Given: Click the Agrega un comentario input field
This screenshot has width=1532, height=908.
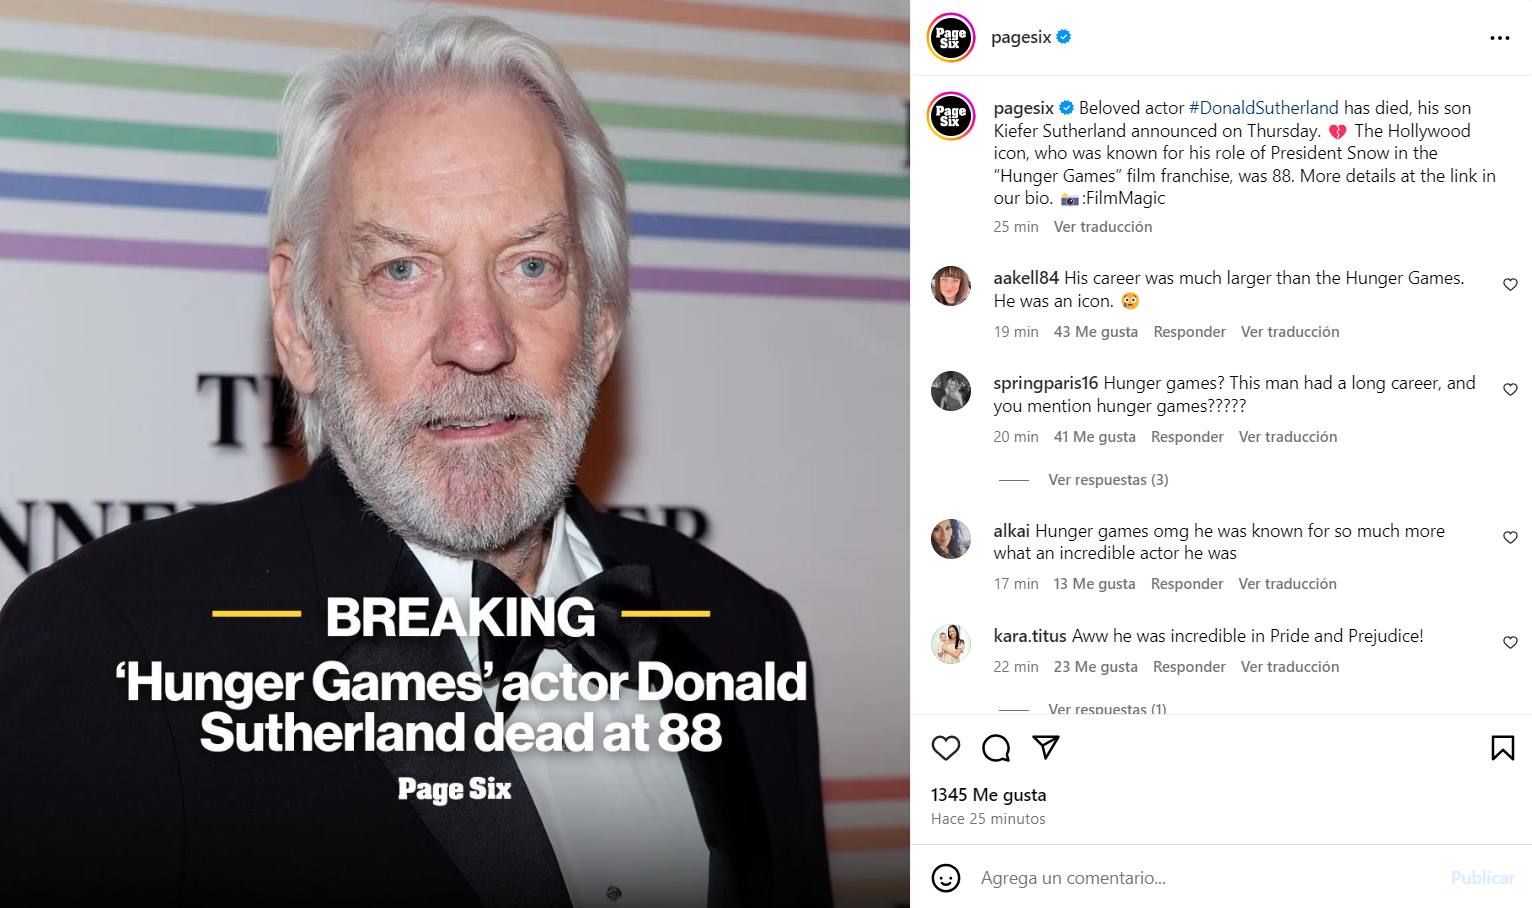Looking at the screenshot, I should click(1200, 878).
